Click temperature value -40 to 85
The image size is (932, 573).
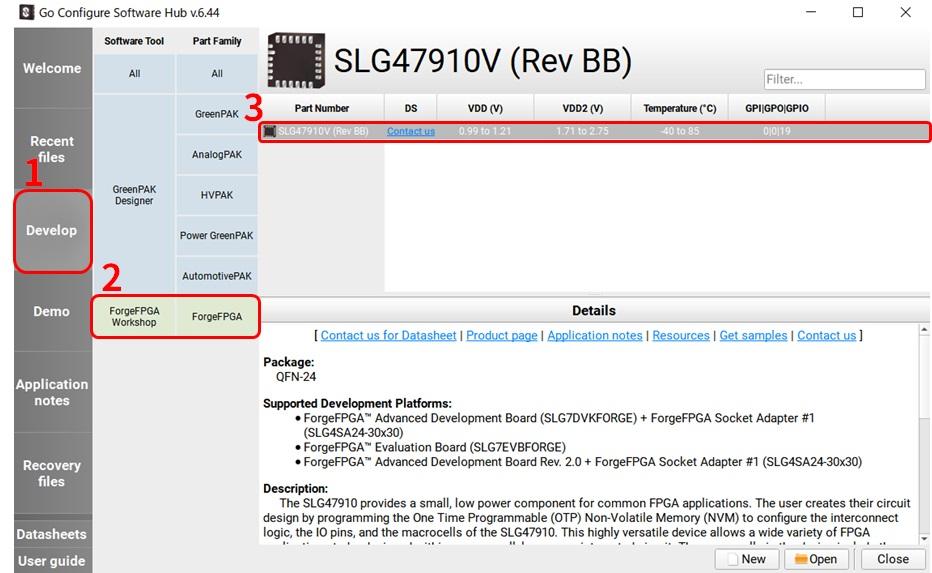coord(679,131)
